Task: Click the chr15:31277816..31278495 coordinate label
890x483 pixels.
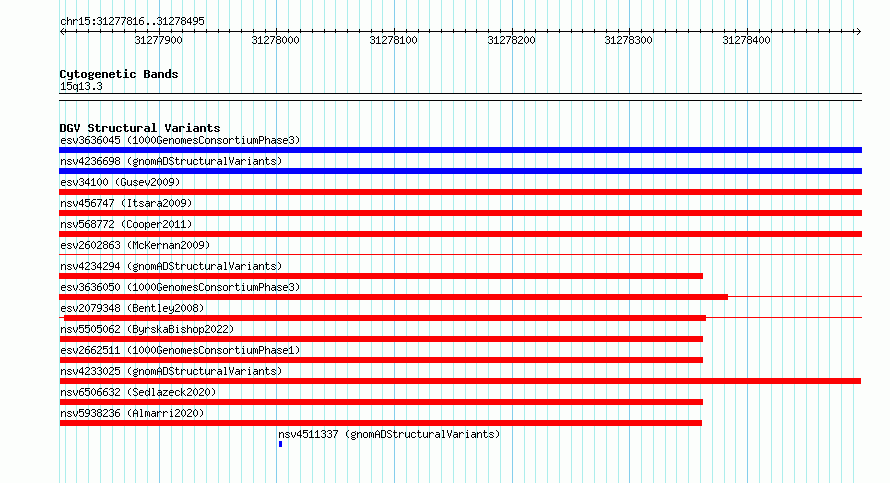Action: [x=132, y=22]
